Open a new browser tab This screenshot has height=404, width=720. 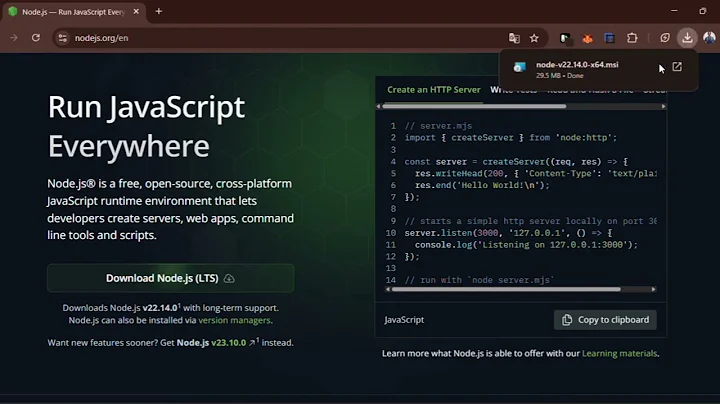coord(159,11)
